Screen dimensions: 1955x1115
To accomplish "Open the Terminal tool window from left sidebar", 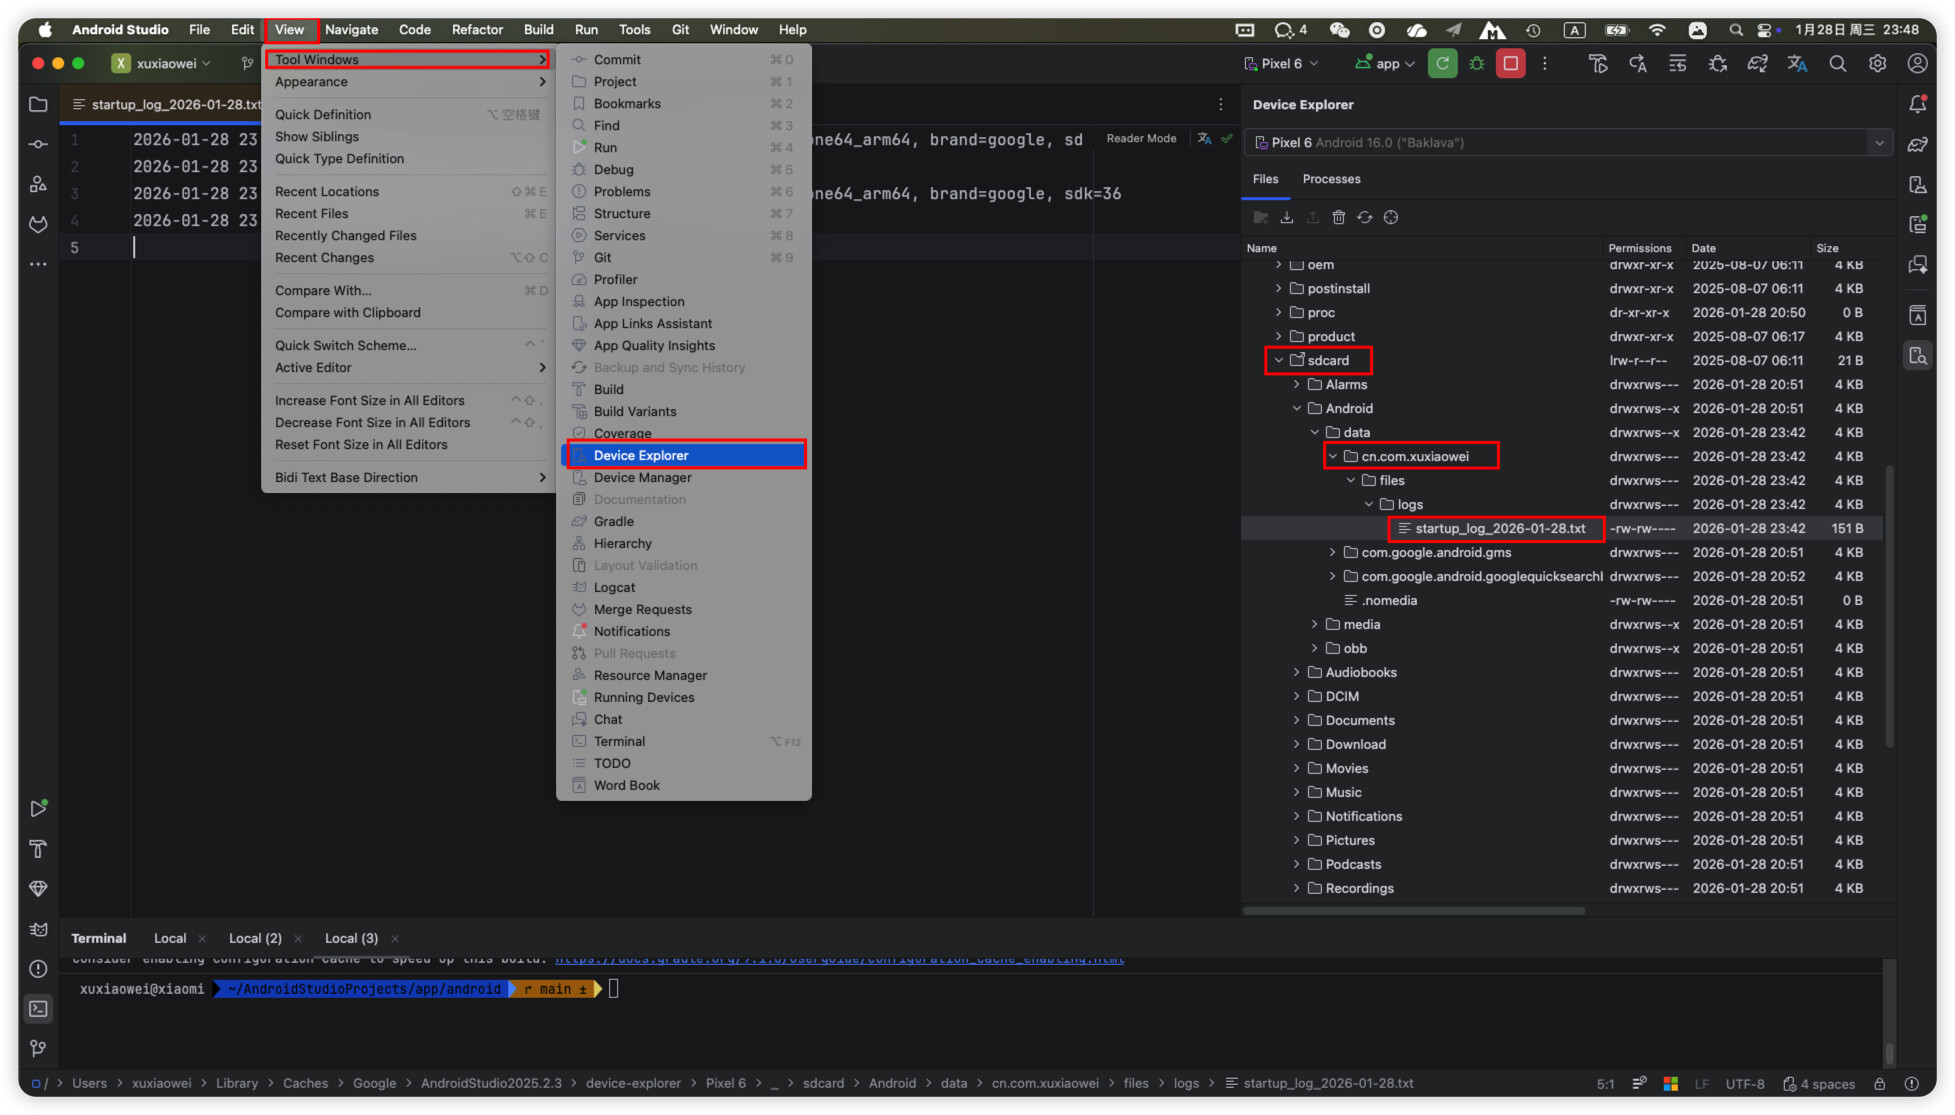I will pyautogui.click(x=38, y=1008).
